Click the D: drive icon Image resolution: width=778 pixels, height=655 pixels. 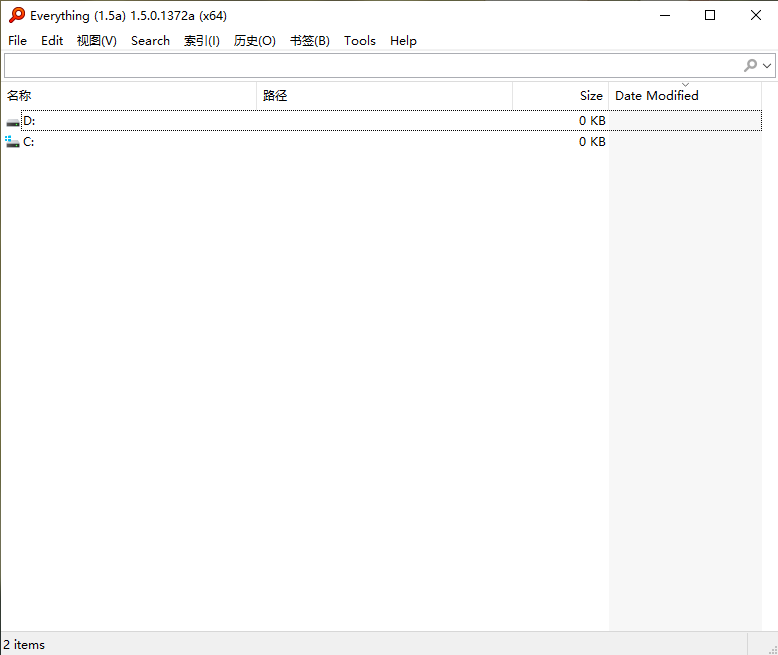[13, 122]
